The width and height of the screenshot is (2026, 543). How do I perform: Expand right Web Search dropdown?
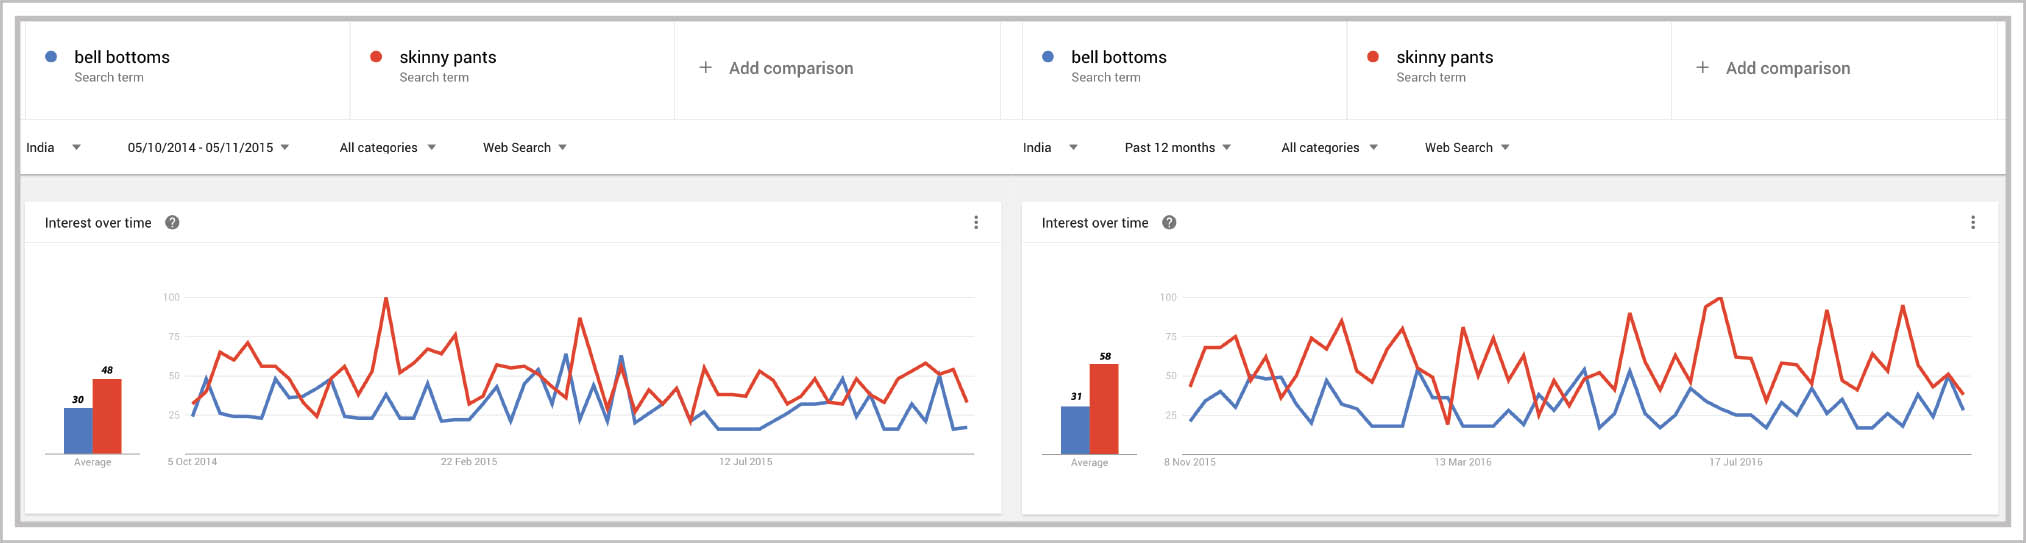click(1466, 147)
